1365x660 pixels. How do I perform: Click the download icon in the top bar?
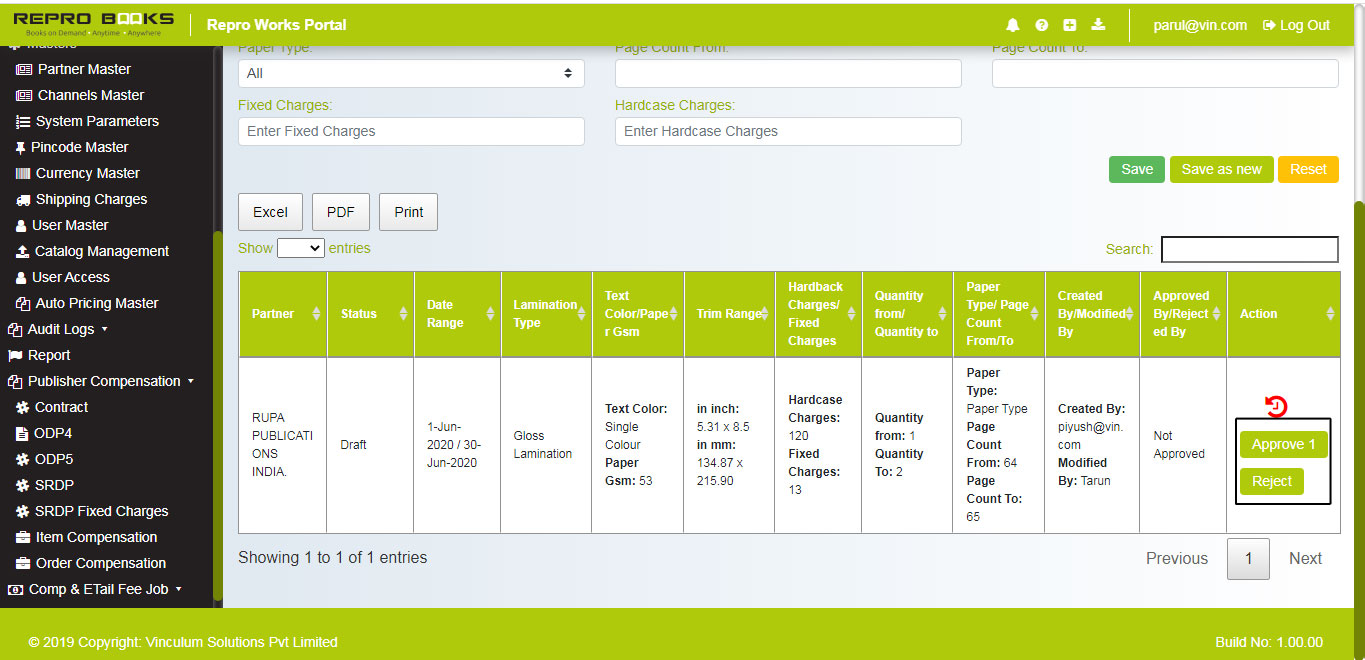point(1097,24)
